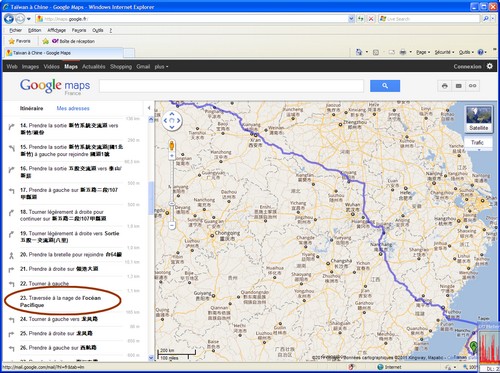Screen dimensions: 500x373
Task: Click the browser Back arrow button
Action: [9, 19]
